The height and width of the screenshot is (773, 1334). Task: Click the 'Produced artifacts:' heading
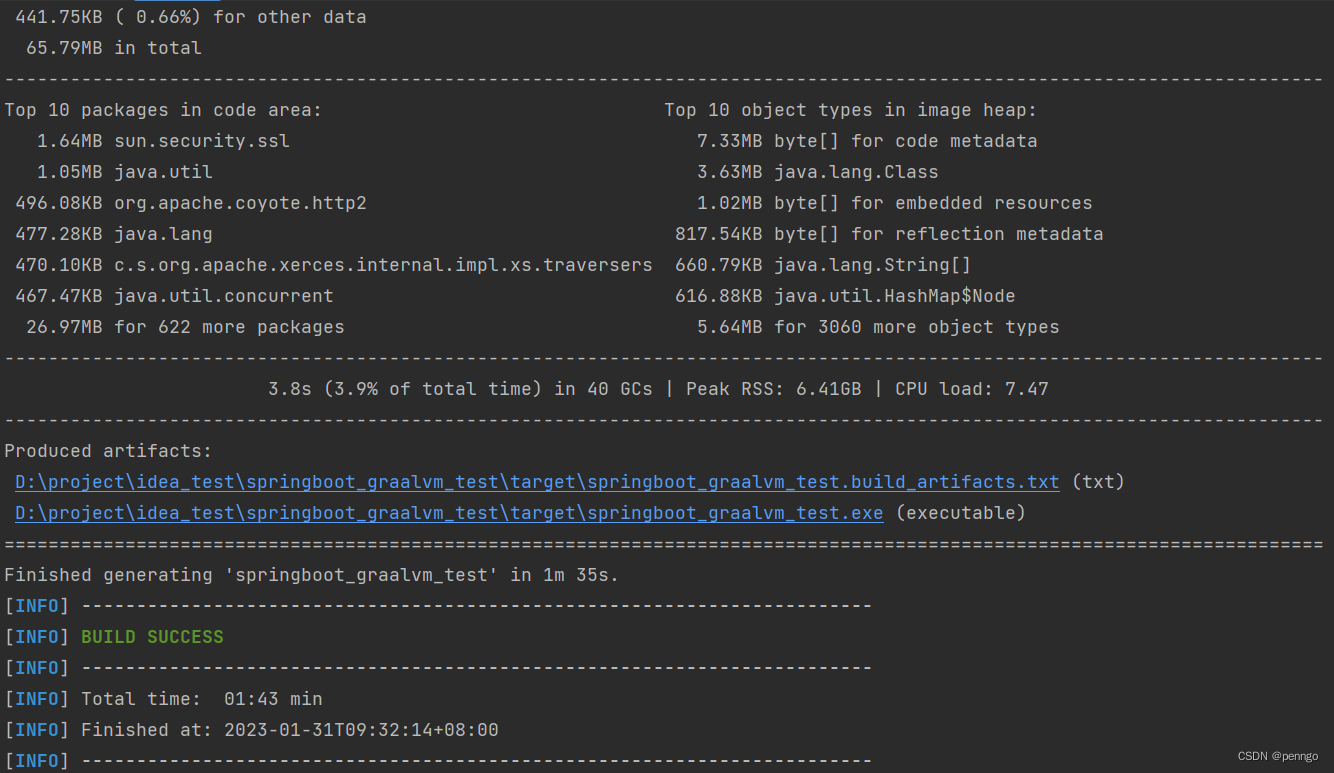[x=108, y=451]
